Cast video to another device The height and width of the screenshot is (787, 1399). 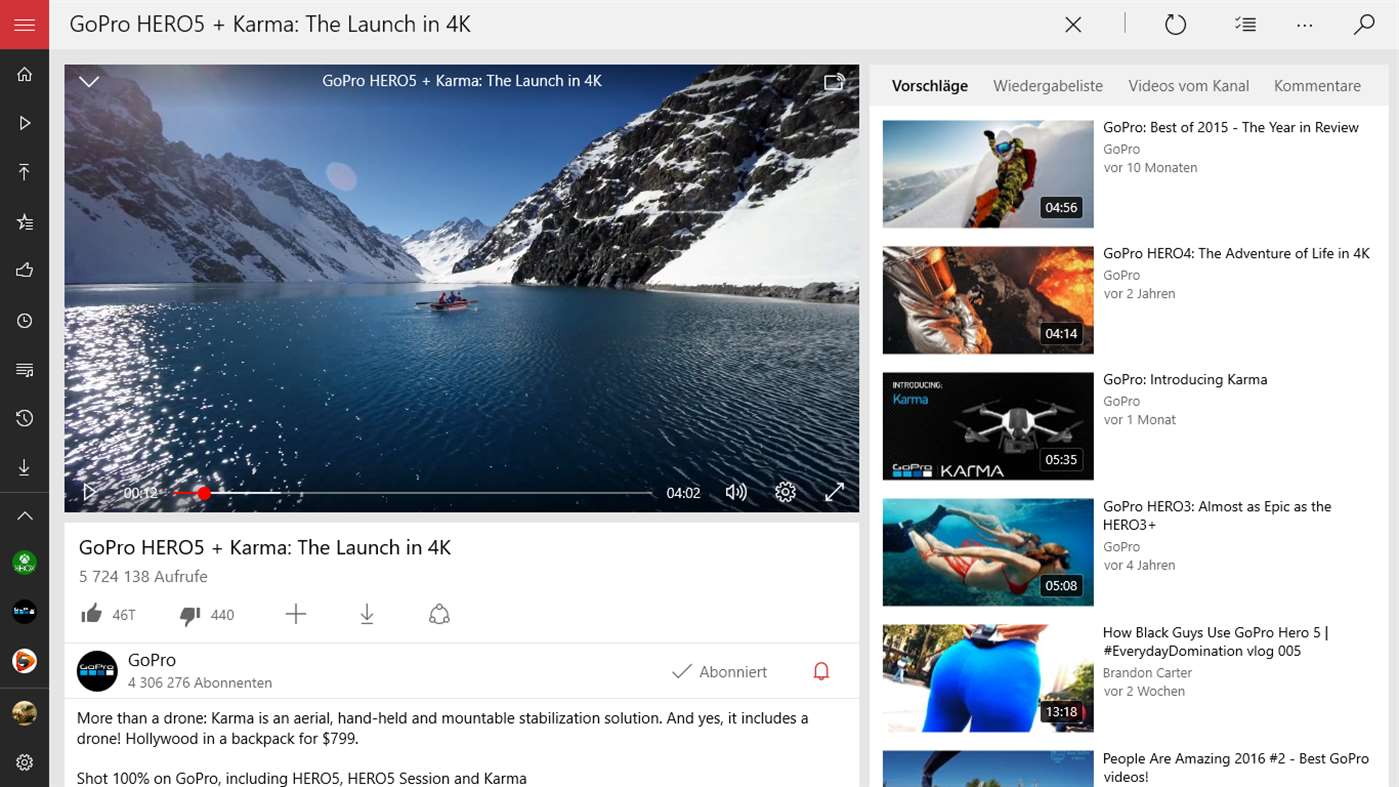(834, 82)
